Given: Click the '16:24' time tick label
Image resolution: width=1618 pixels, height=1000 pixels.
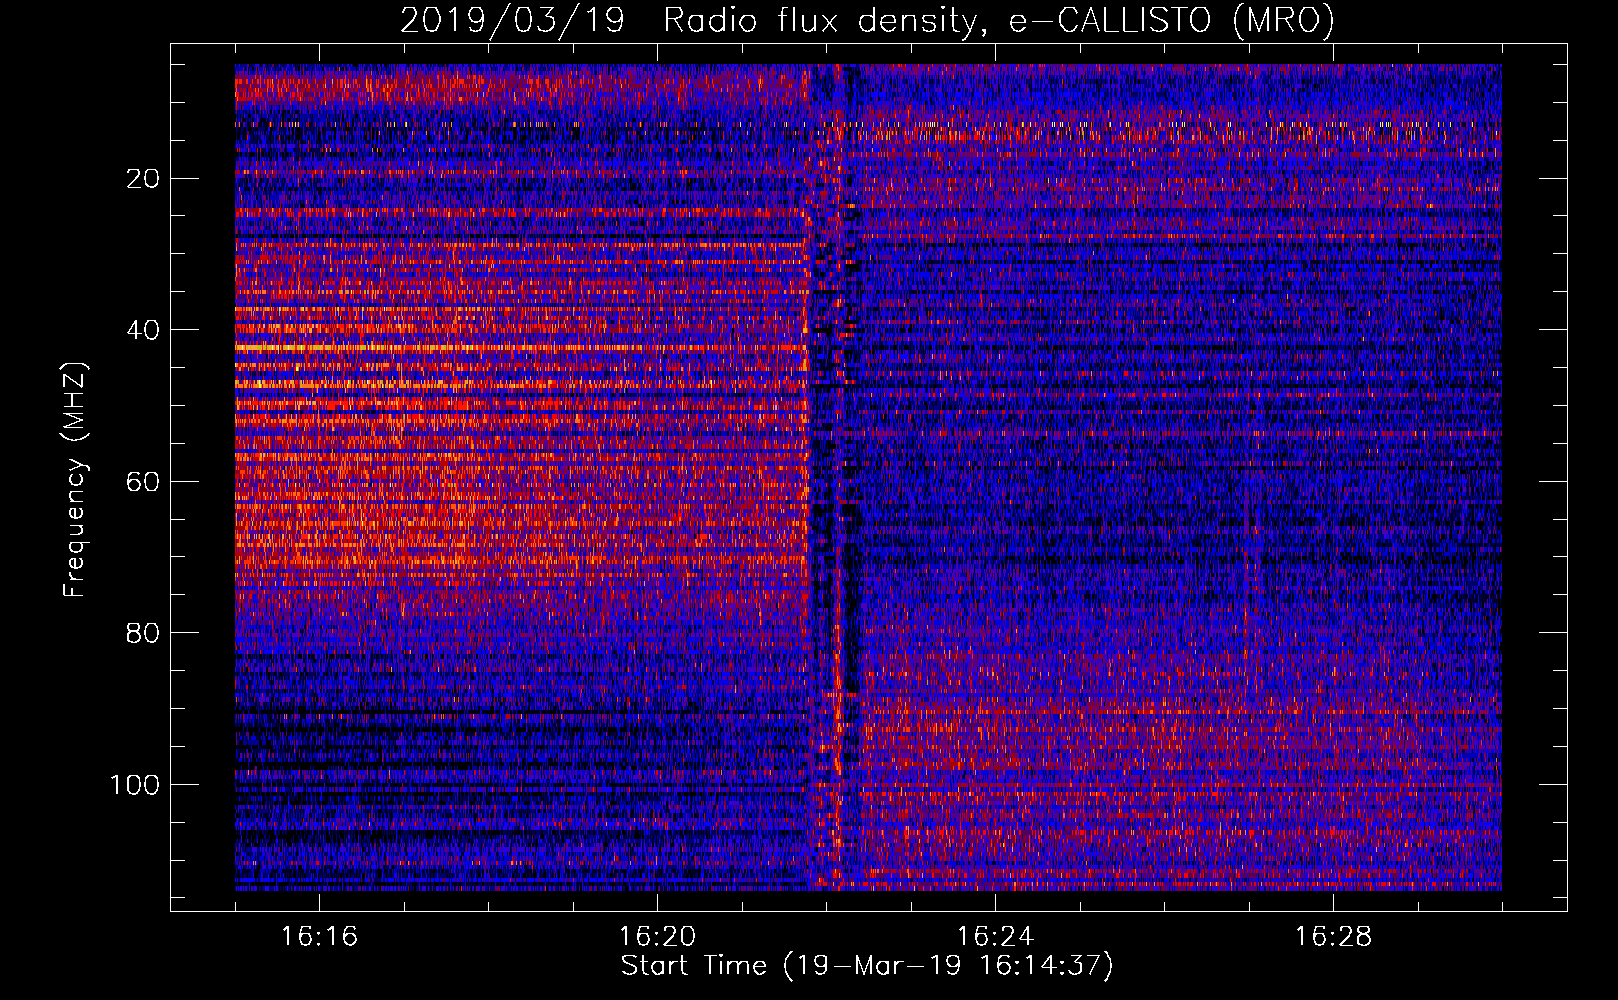Looking at the screenshot, I should coord(995,937).
